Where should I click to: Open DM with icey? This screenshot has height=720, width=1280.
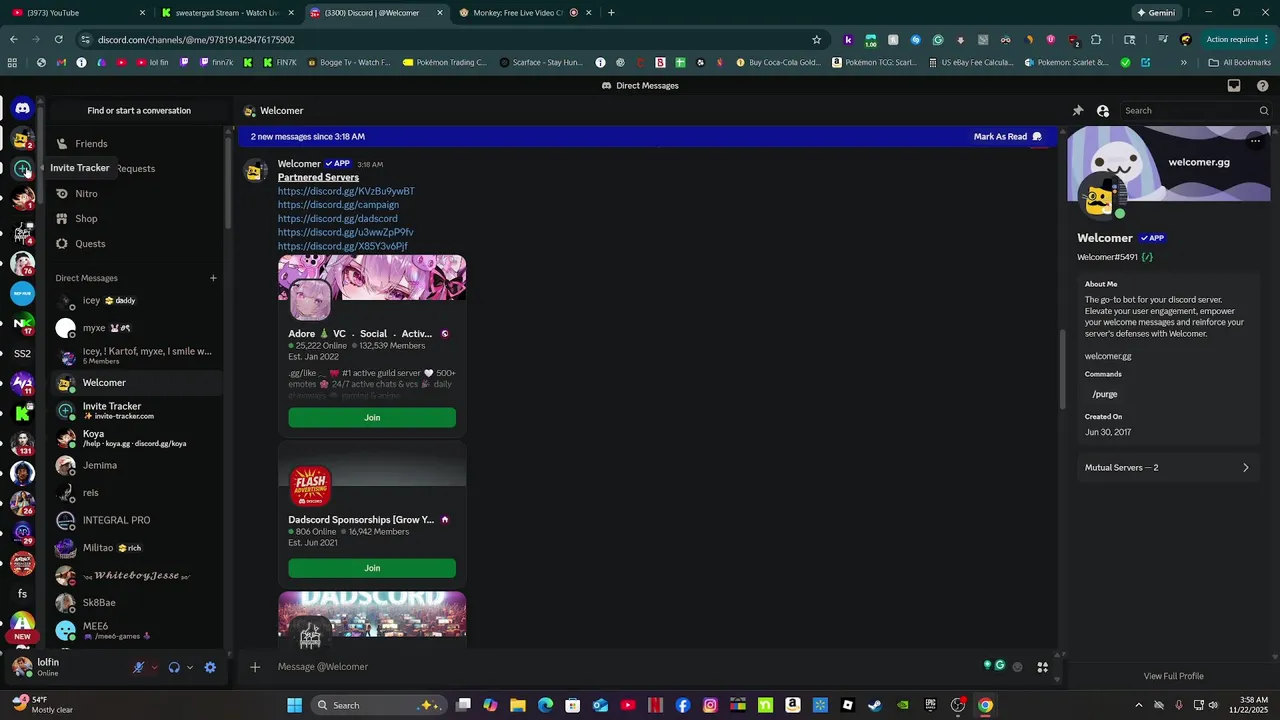(x=138, y=301)
